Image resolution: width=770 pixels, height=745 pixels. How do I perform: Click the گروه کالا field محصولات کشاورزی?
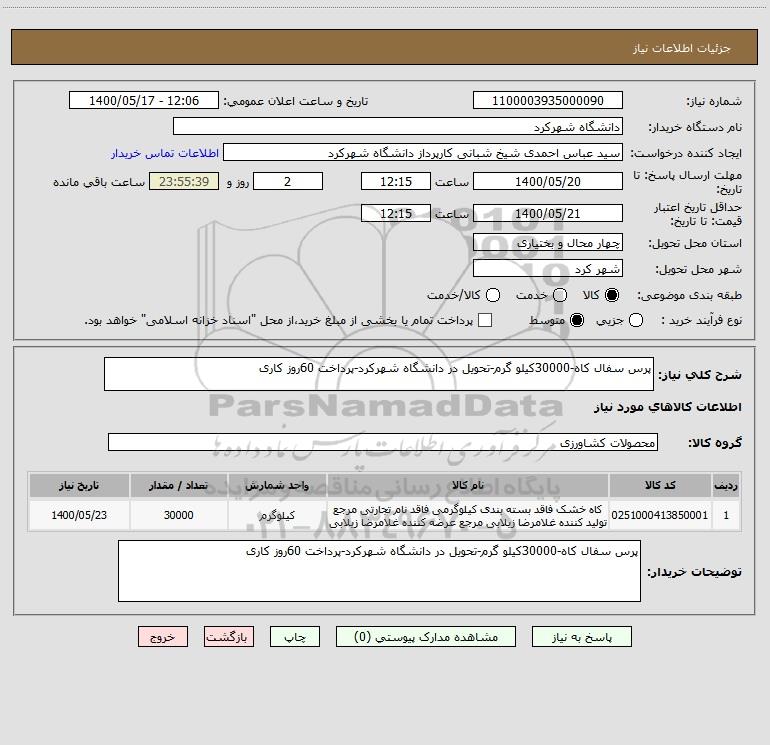coord(383,442)
